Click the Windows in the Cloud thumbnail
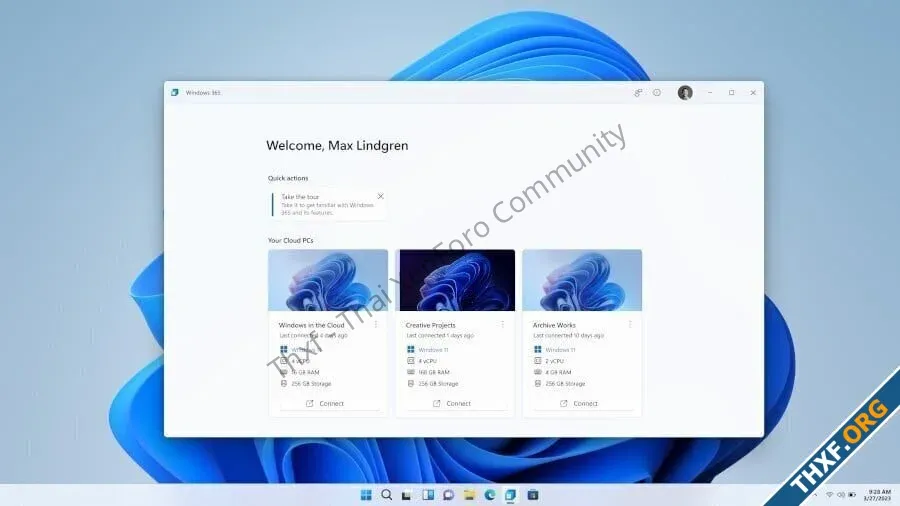Screen dimensions: 900x506 point(328,280)
